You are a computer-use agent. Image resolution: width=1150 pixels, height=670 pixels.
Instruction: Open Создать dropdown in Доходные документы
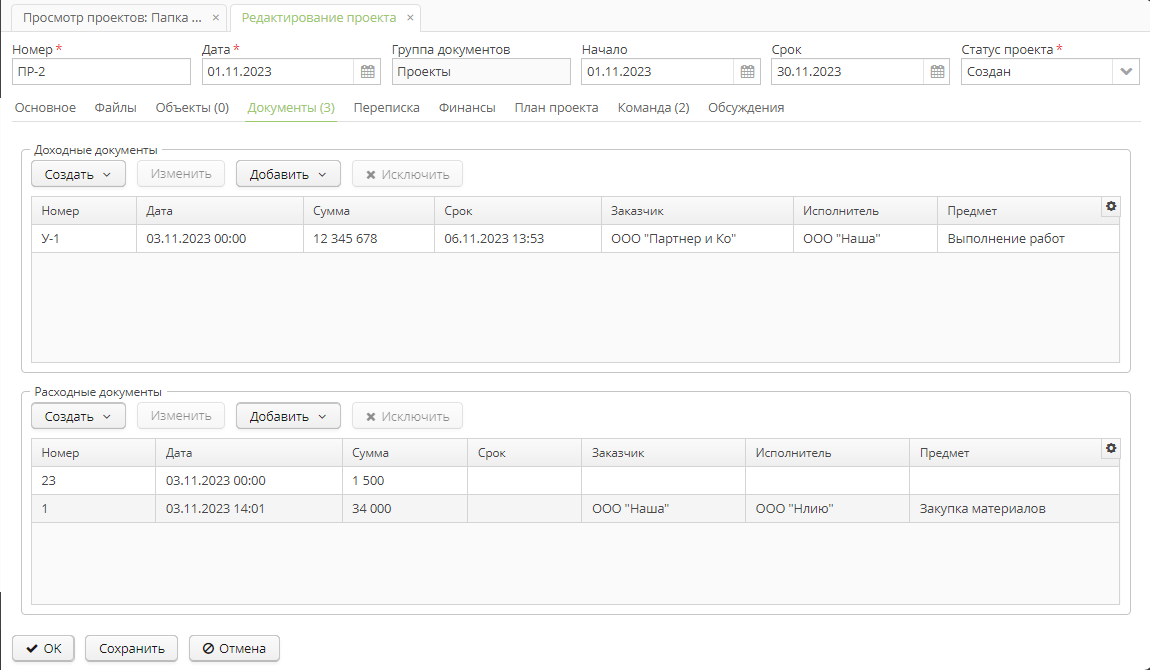click(78, 174)
